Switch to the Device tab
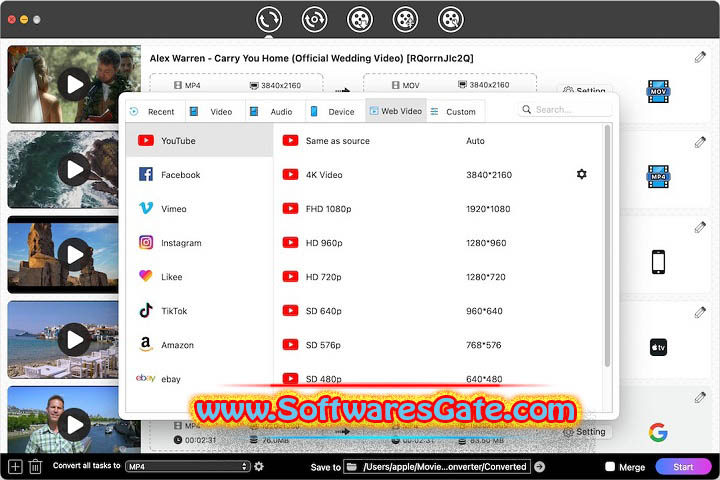The image size is (720, 480). coord(336,112)
